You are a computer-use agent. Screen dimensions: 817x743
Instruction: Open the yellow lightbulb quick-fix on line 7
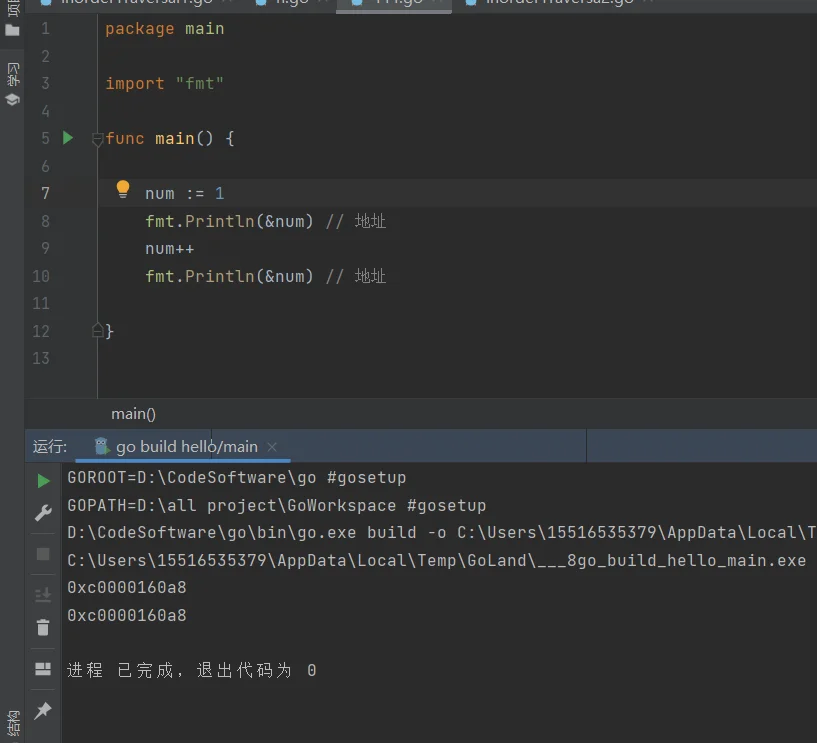(123, 189)
